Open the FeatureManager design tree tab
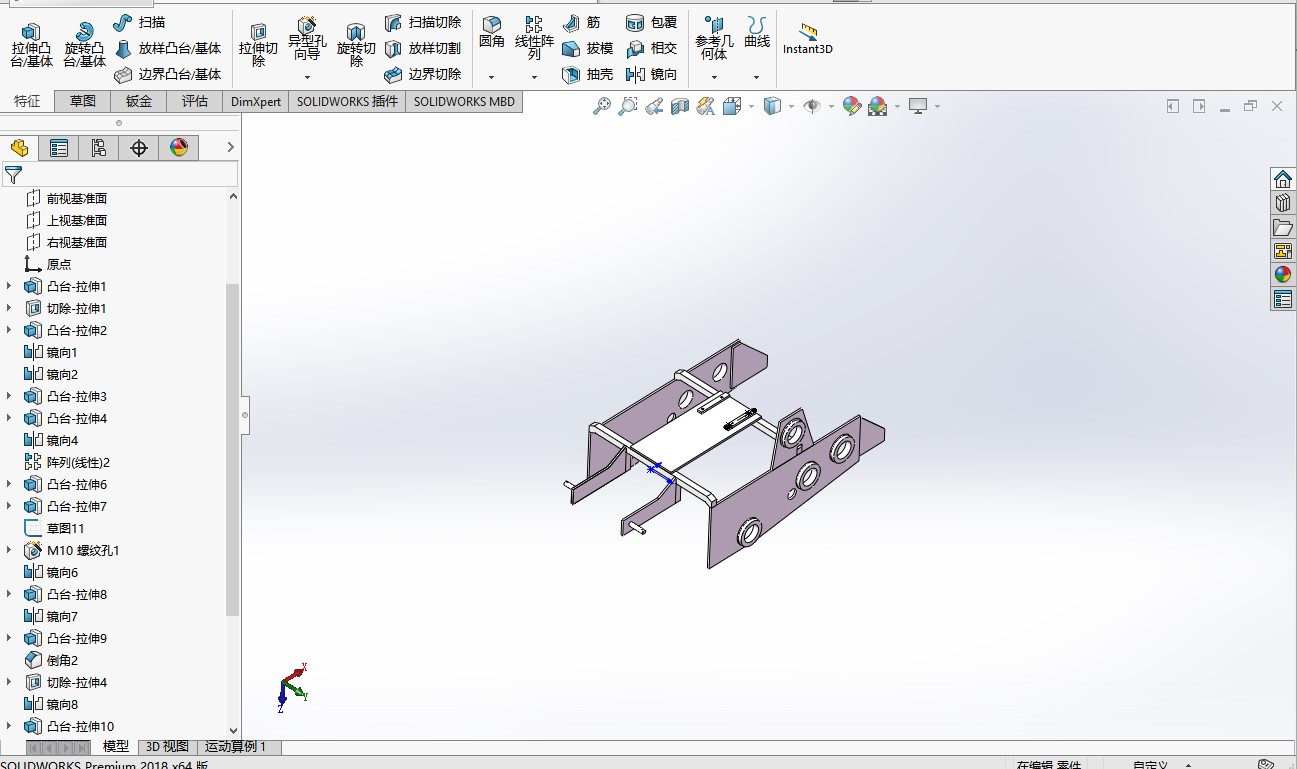This screenshot has width=1297, height=769. click(19, 148)
